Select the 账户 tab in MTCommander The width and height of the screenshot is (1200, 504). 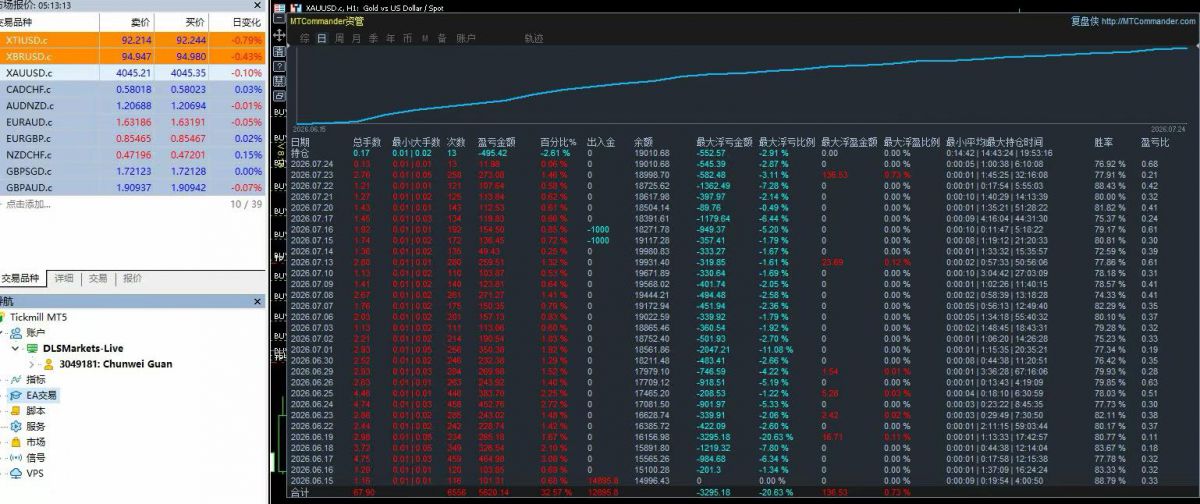[x=465, y=38]
